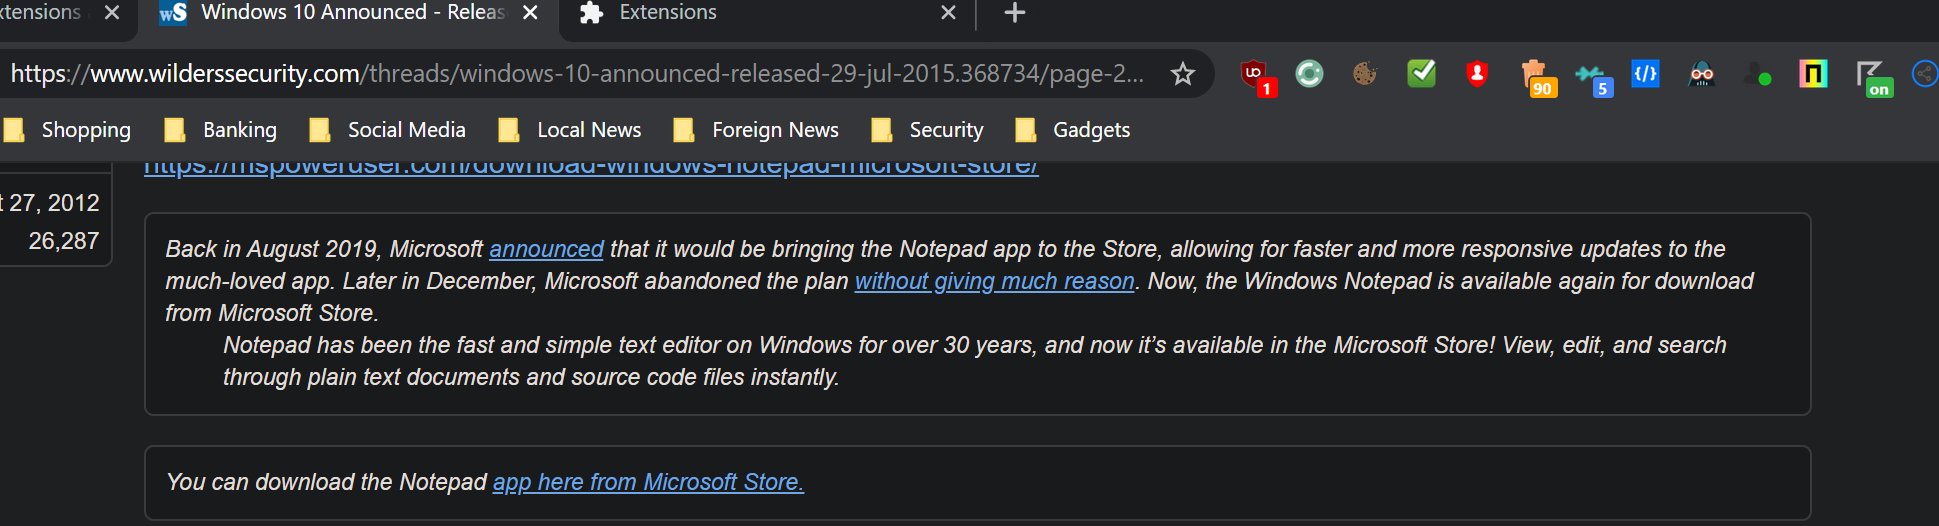This screenshot has height=526, width=1939.
Task: Expand the Social Media bookmarks folder
Action: click(388, 130)
